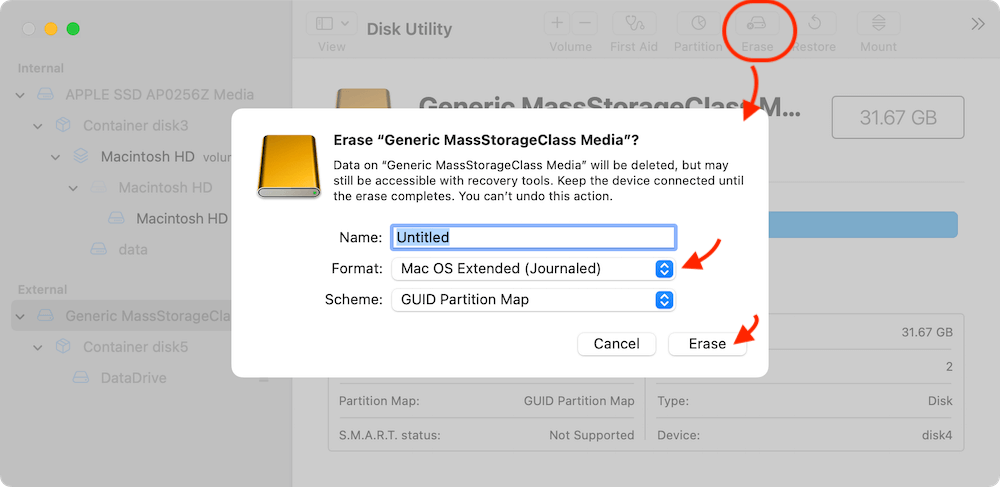Confirm with the Erase button in dialog
The height and width of the screenshot is (487, 1000).
(707, 344)
